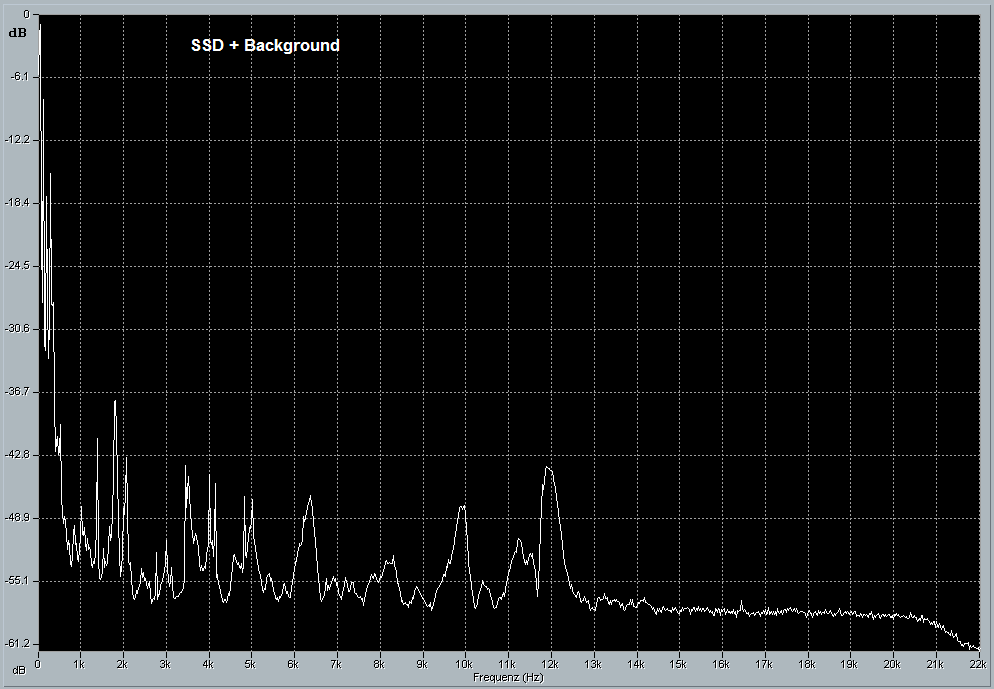Click the '15k' frequency axis label
994x689 pixels.
678,665
